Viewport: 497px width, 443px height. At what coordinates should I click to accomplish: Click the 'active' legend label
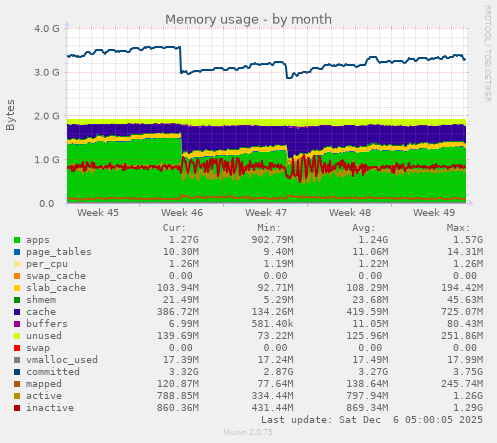44,396
